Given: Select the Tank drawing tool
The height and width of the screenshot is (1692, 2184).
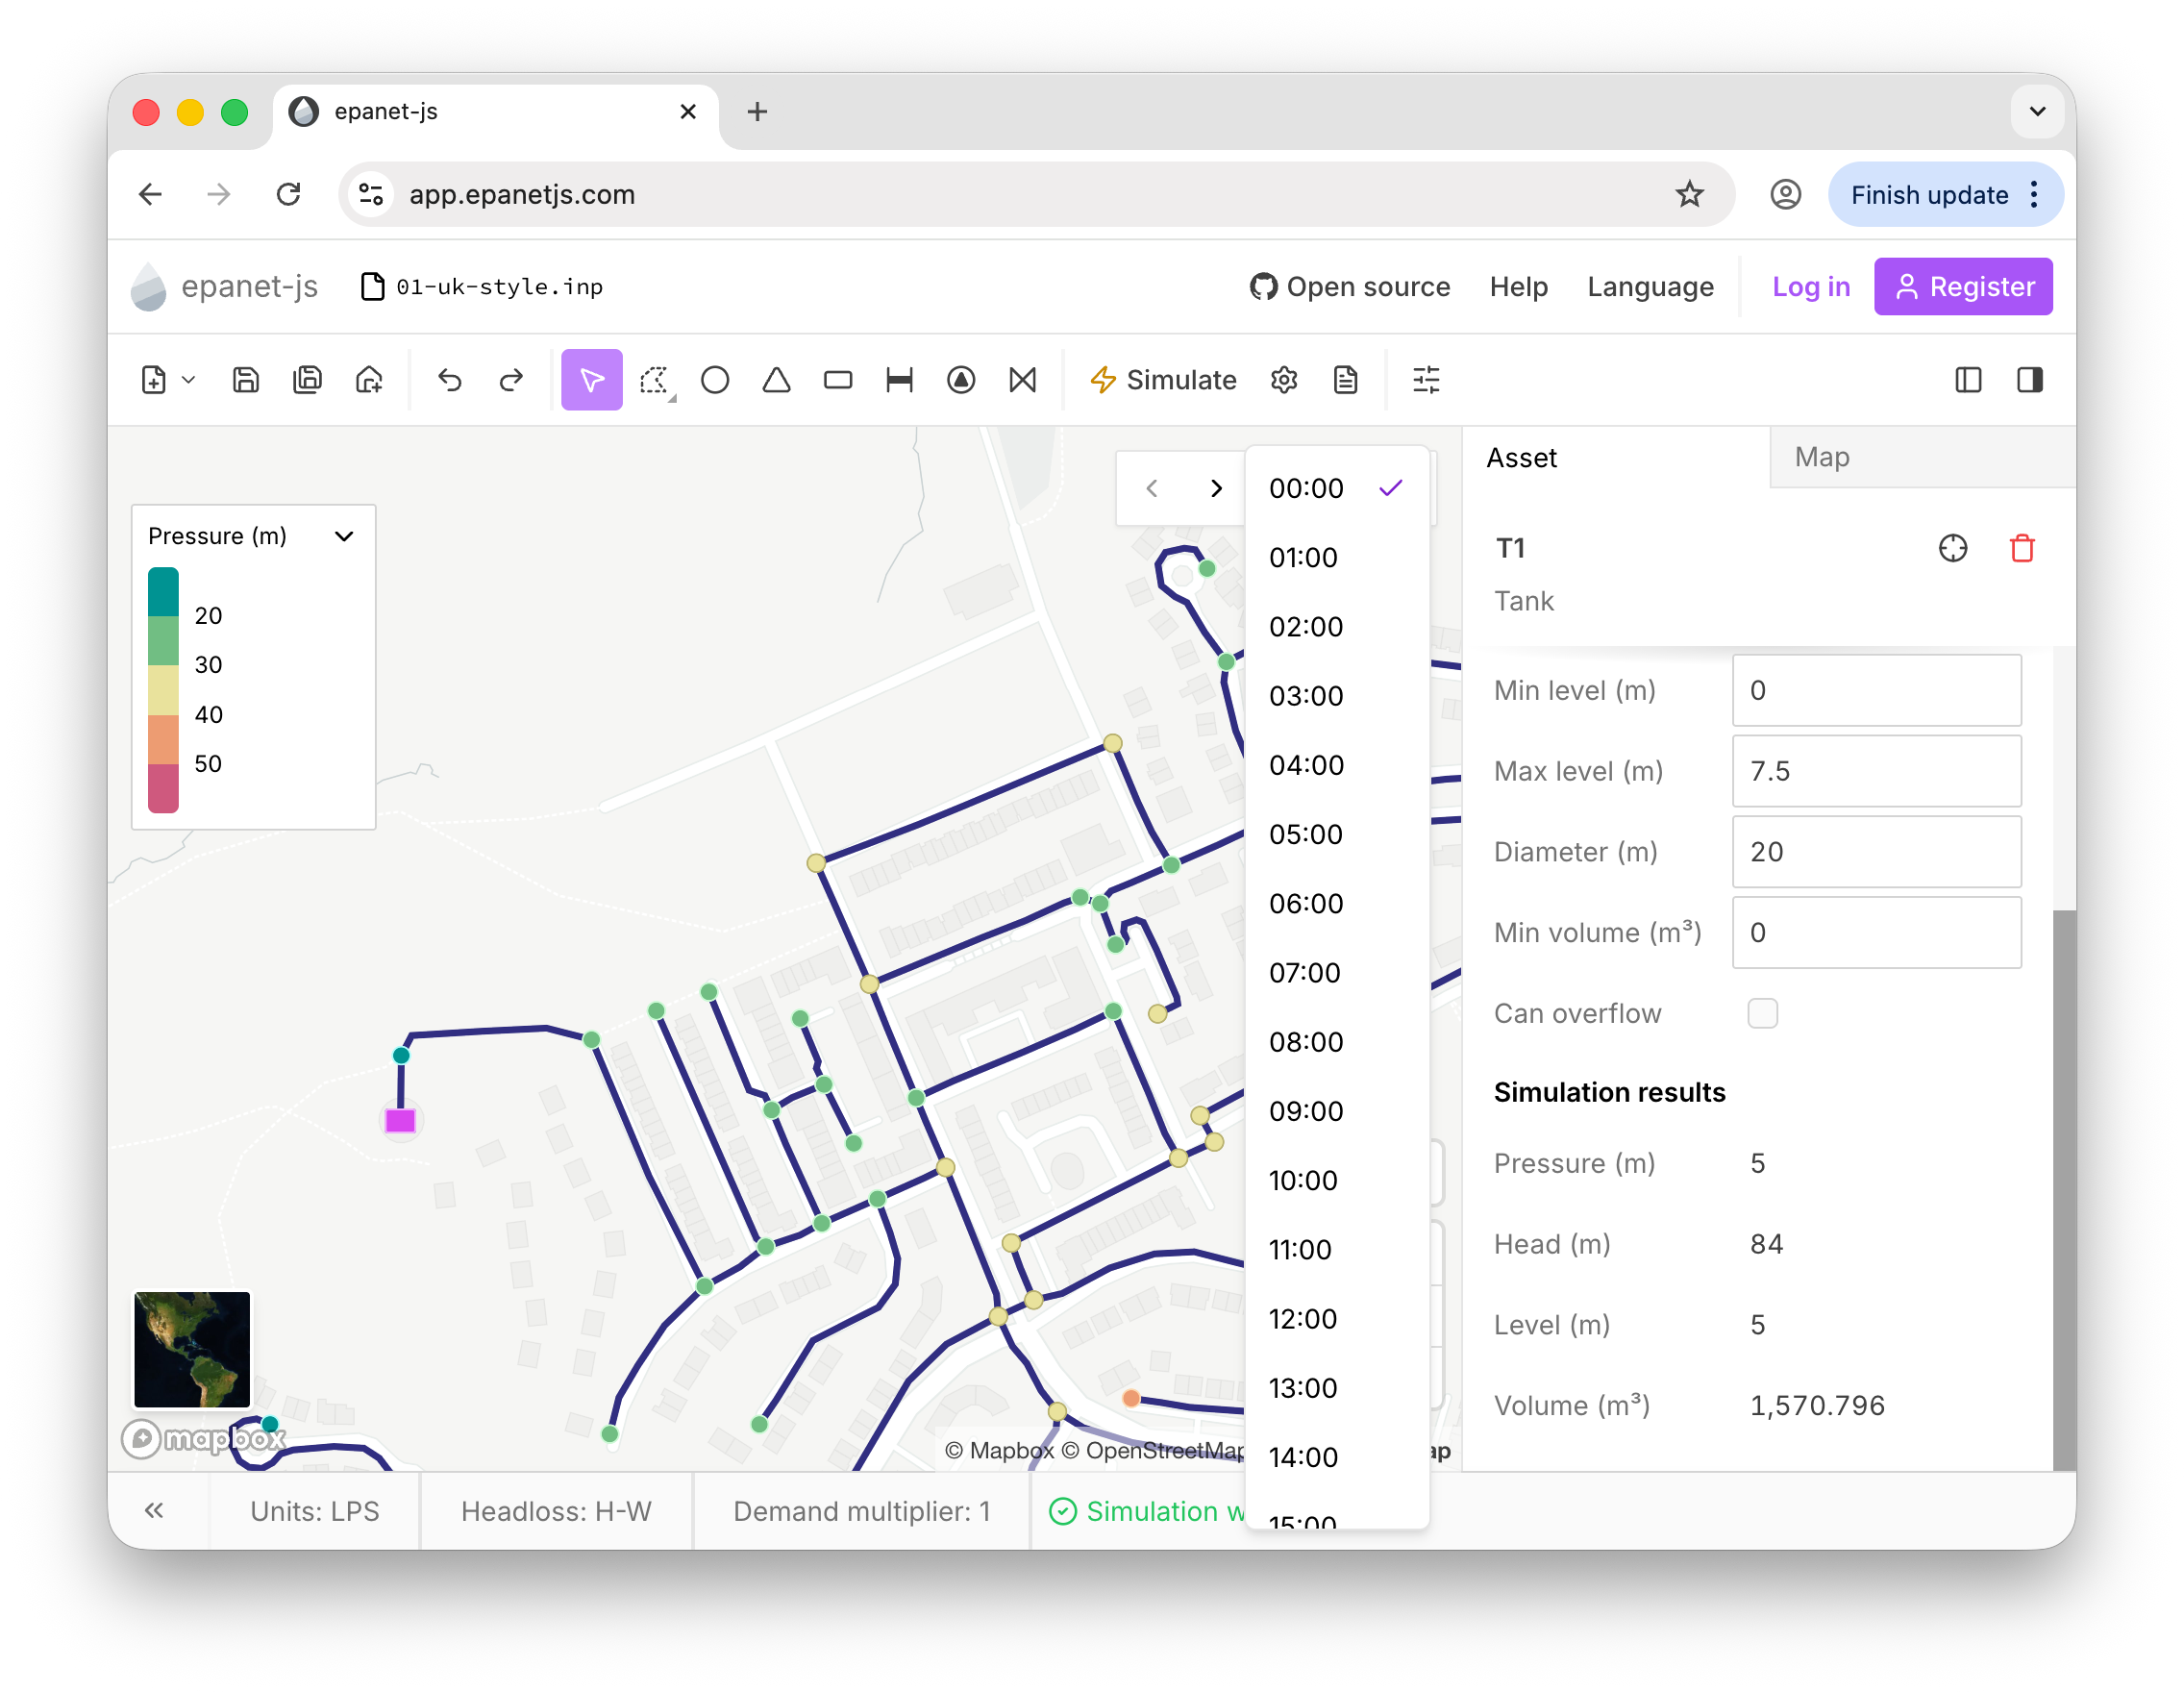Looking at the screenshot, I should [x=838, y=380].
